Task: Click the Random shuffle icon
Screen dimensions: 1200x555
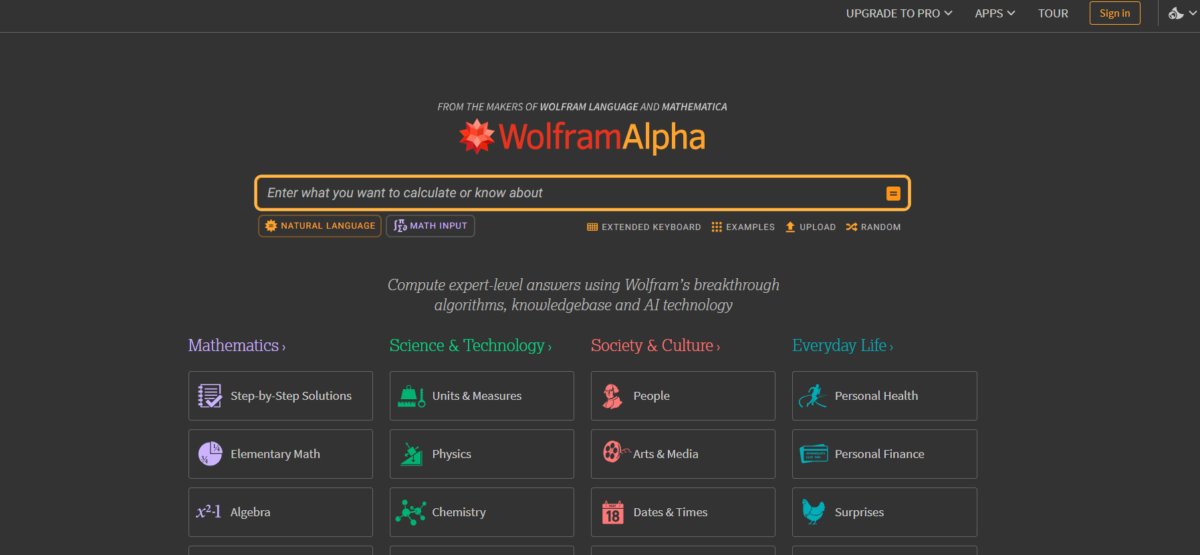Action: [x=851, y=227]
